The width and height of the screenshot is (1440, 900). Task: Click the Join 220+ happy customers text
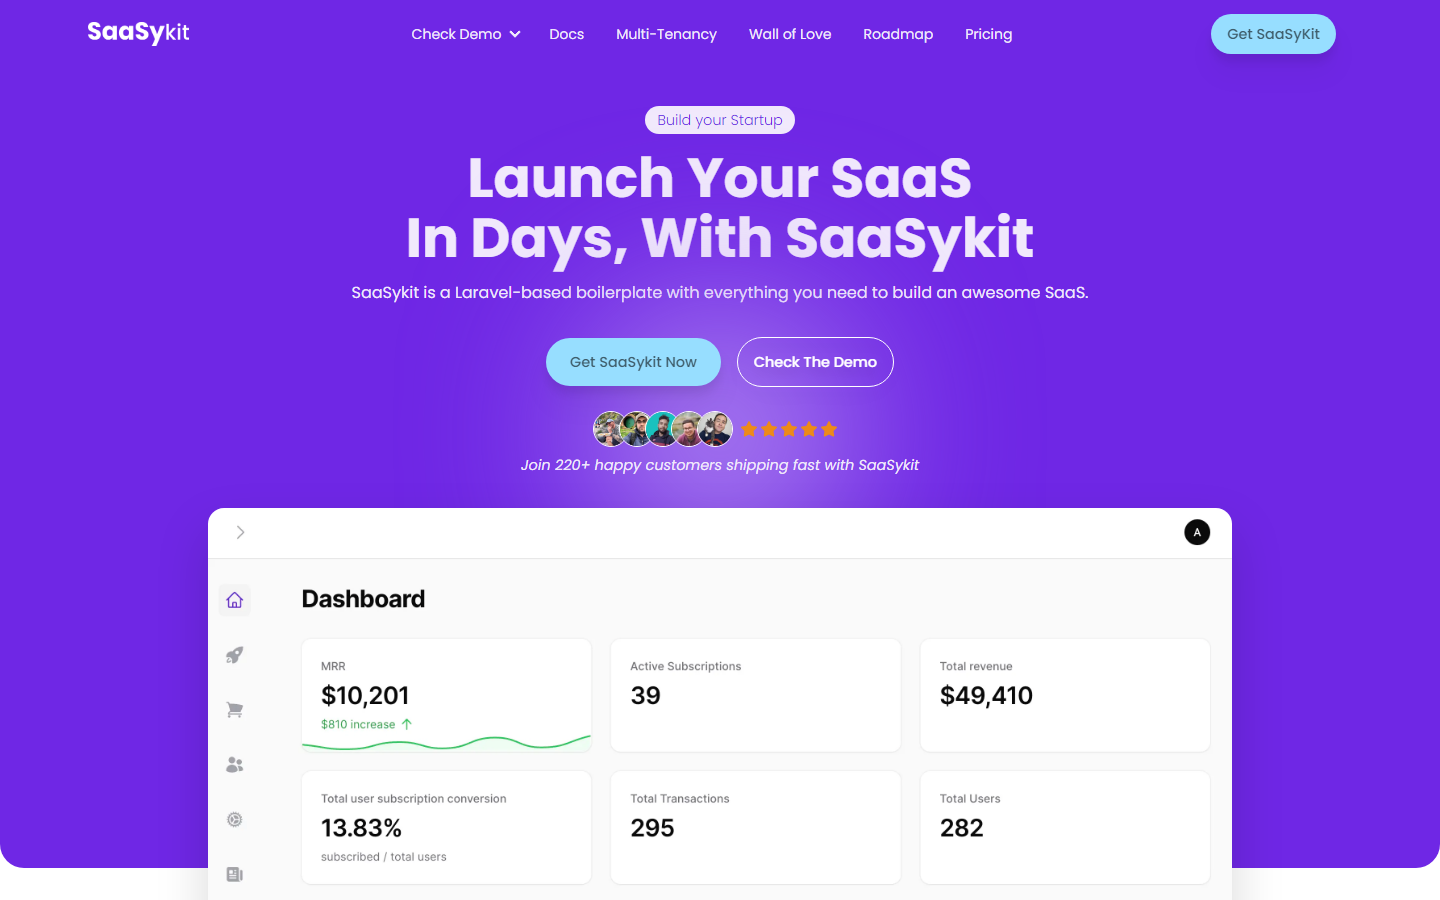coord(720,465)
